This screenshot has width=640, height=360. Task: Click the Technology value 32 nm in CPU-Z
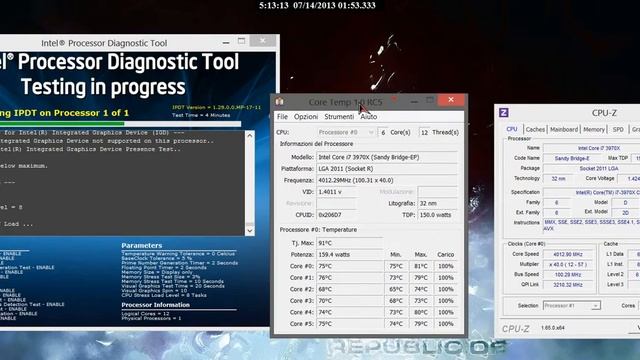point(558,179)
